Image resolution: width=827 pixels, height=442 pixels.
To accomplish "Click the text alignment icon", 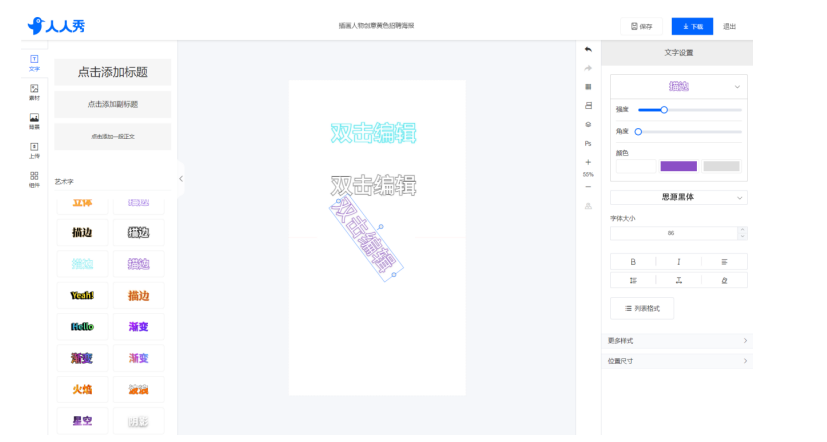I will click(x=724, y=262).
